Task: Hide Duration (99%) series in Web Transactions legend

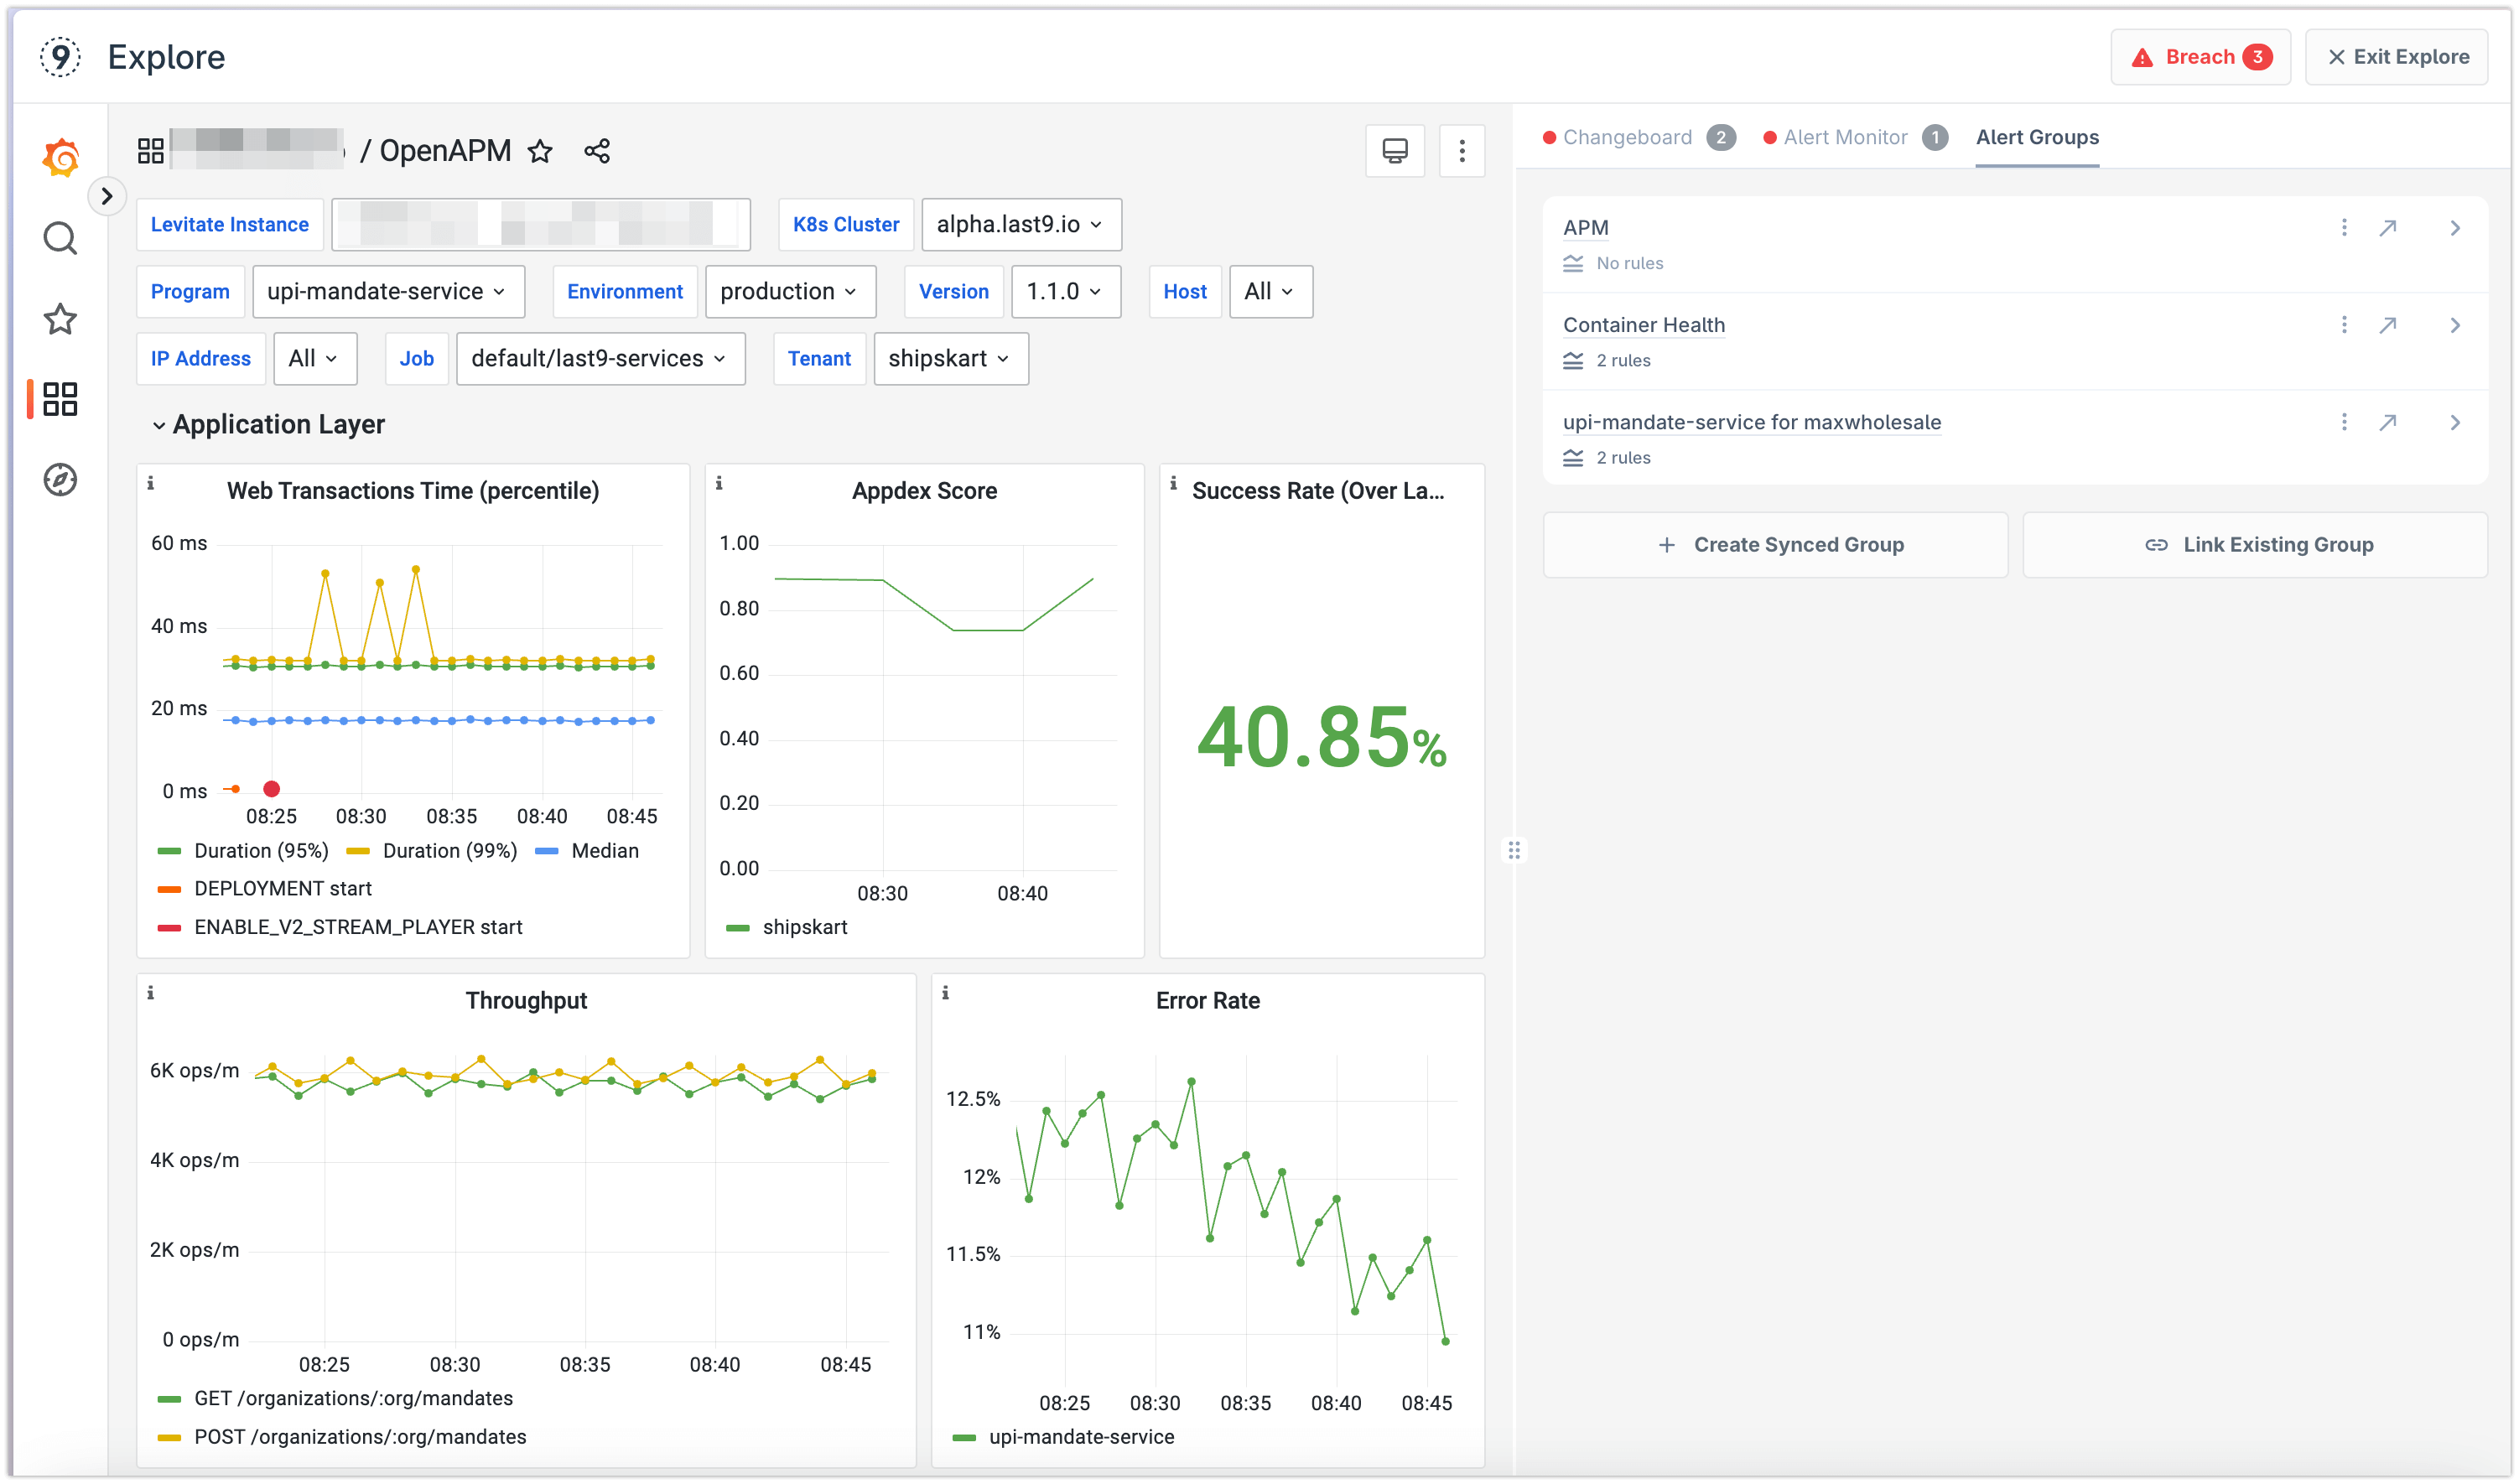Action: pyautogui.click(x=450, y=850)
